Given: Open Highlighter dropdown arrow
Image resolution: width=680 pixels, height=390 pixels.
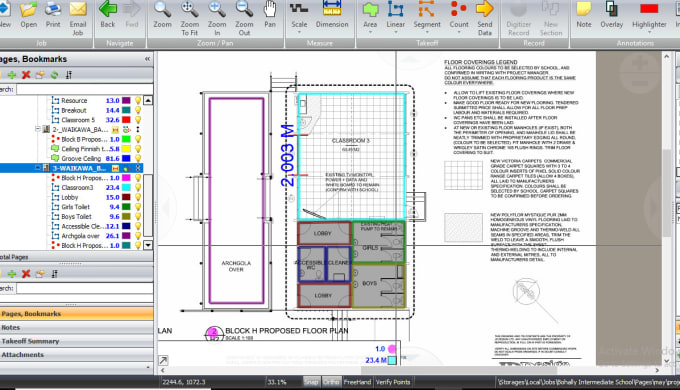Looking at the screenshot, I should [x=649, y=33].
